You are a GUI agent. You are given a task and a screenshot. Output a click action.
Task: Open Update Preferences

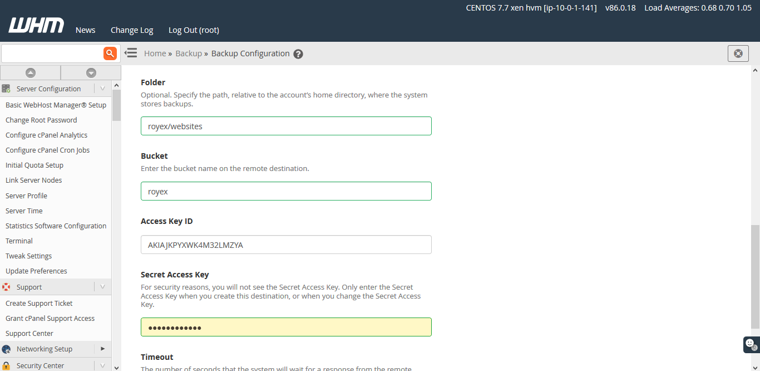click(x=36, y=271)
